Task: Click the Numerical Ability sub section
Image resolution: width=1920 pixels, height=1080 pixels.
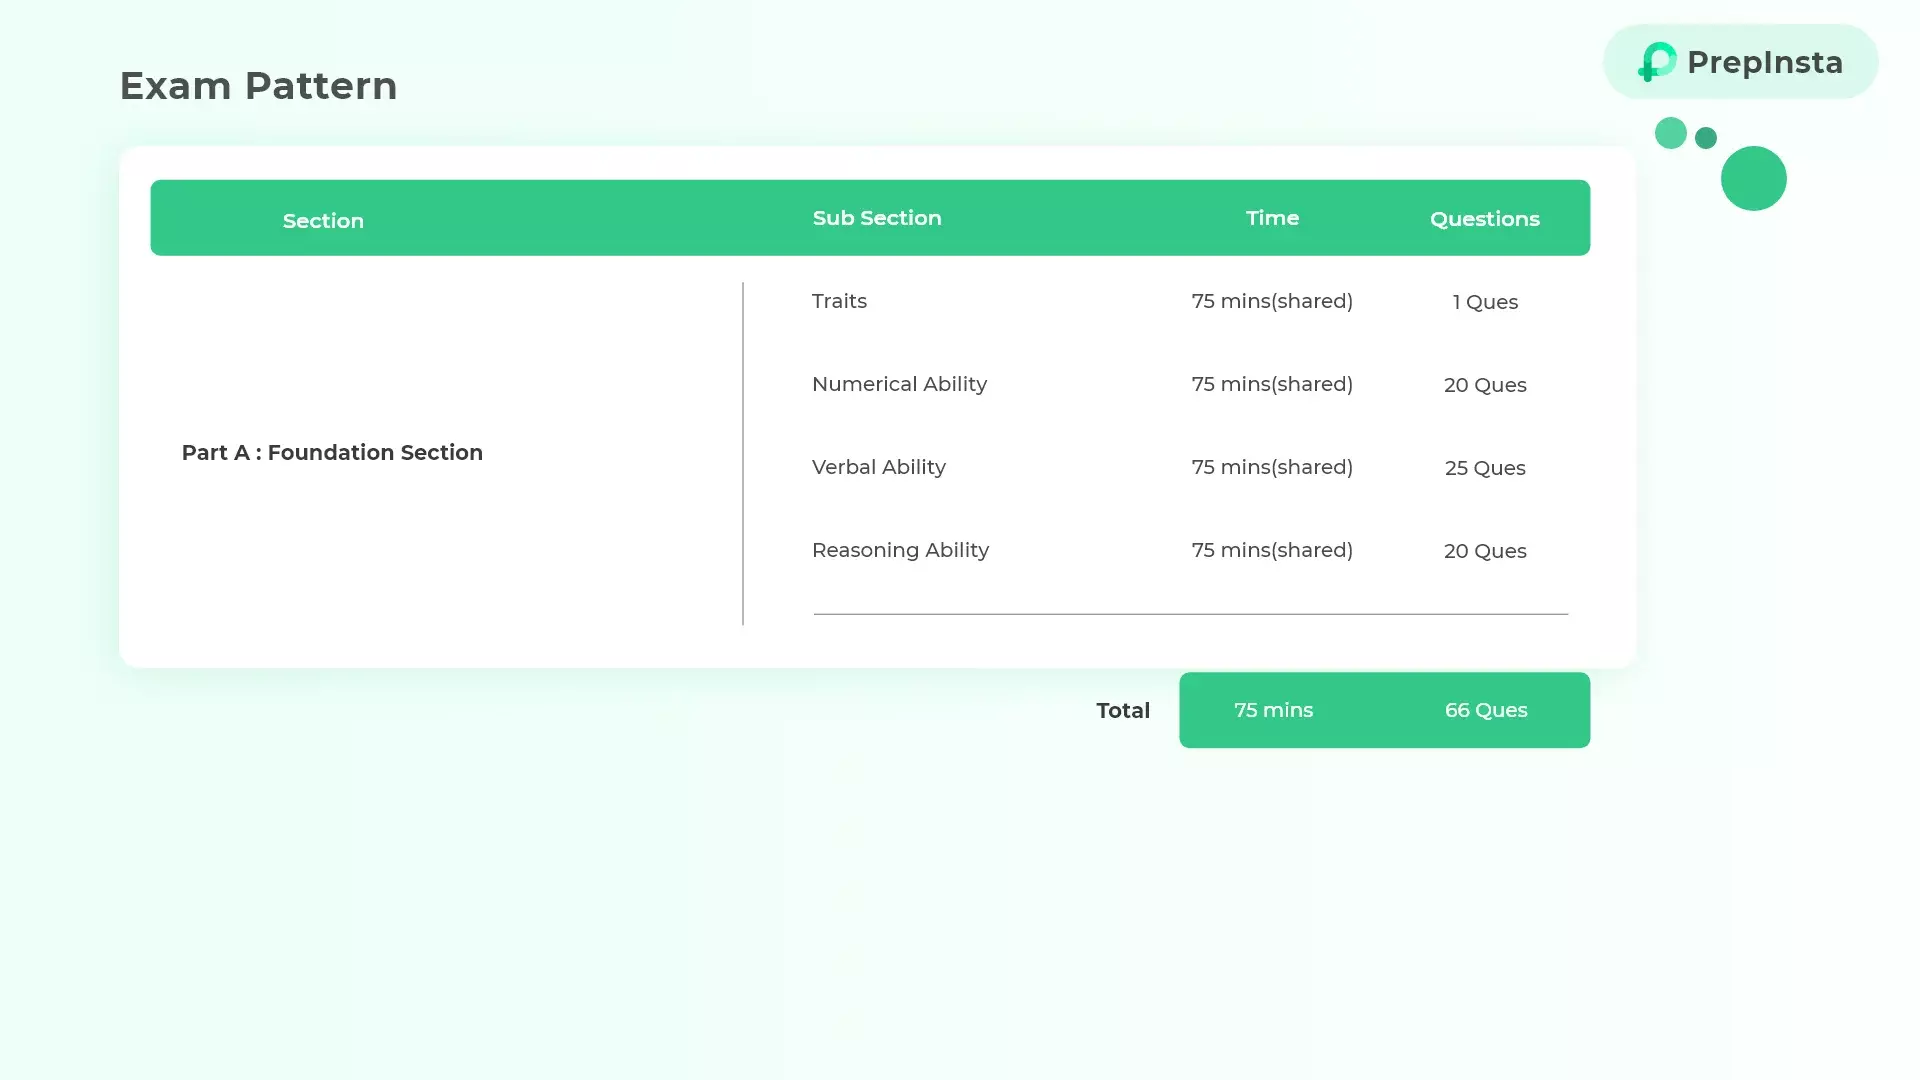Action: (899, 384)
